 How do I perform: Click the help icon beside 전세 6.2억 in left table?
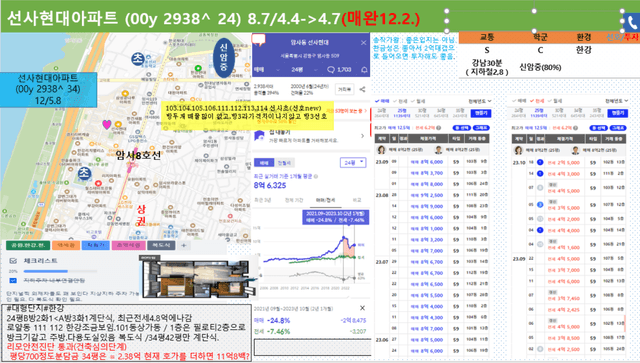tap(439, 128)
